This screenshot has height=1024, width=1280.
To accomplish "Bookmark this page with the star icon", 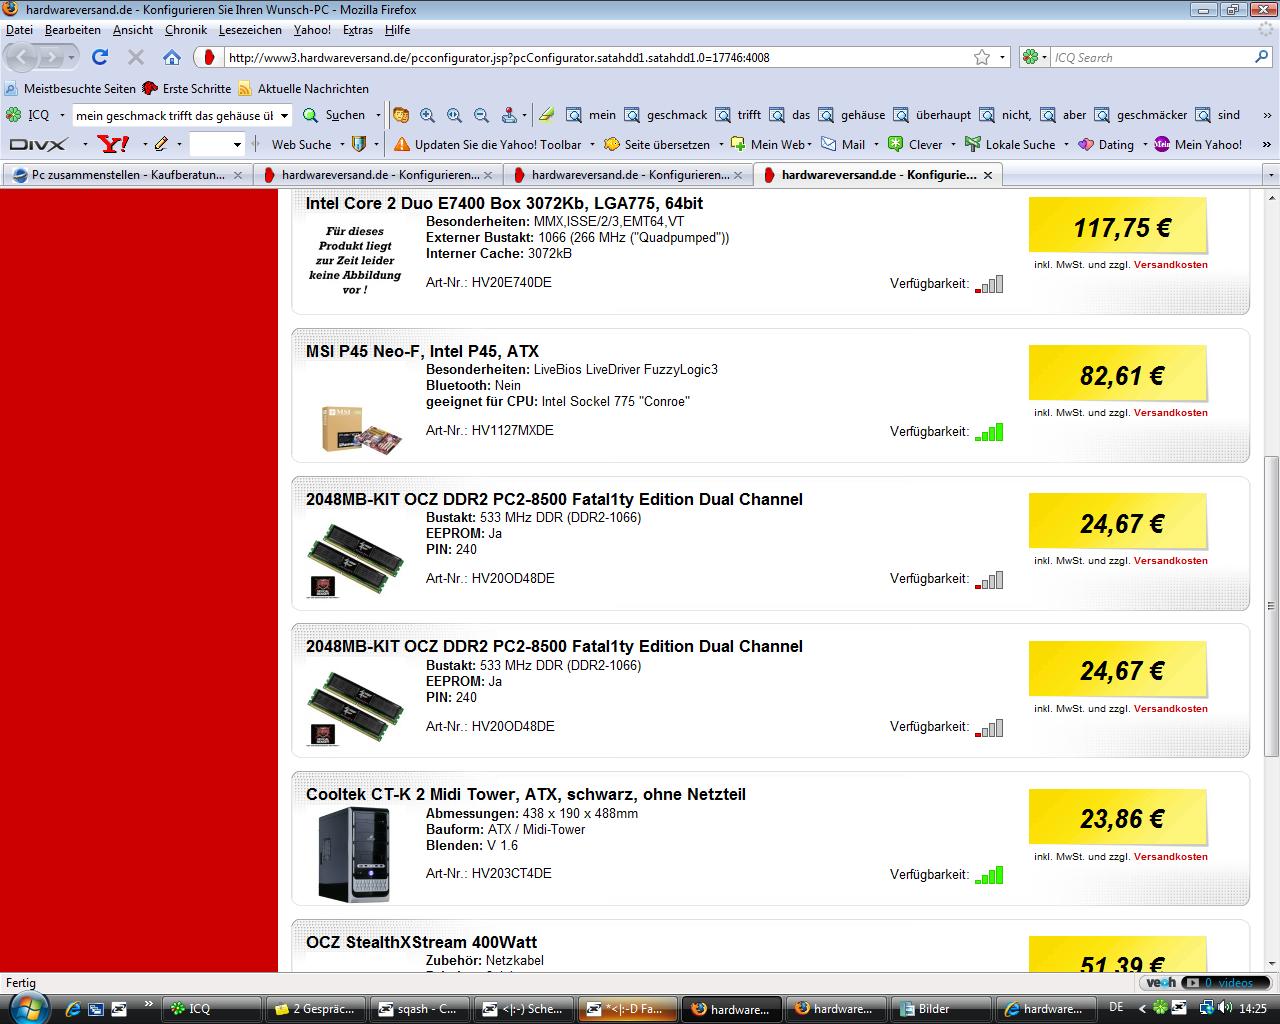I will tap(982, 57).
